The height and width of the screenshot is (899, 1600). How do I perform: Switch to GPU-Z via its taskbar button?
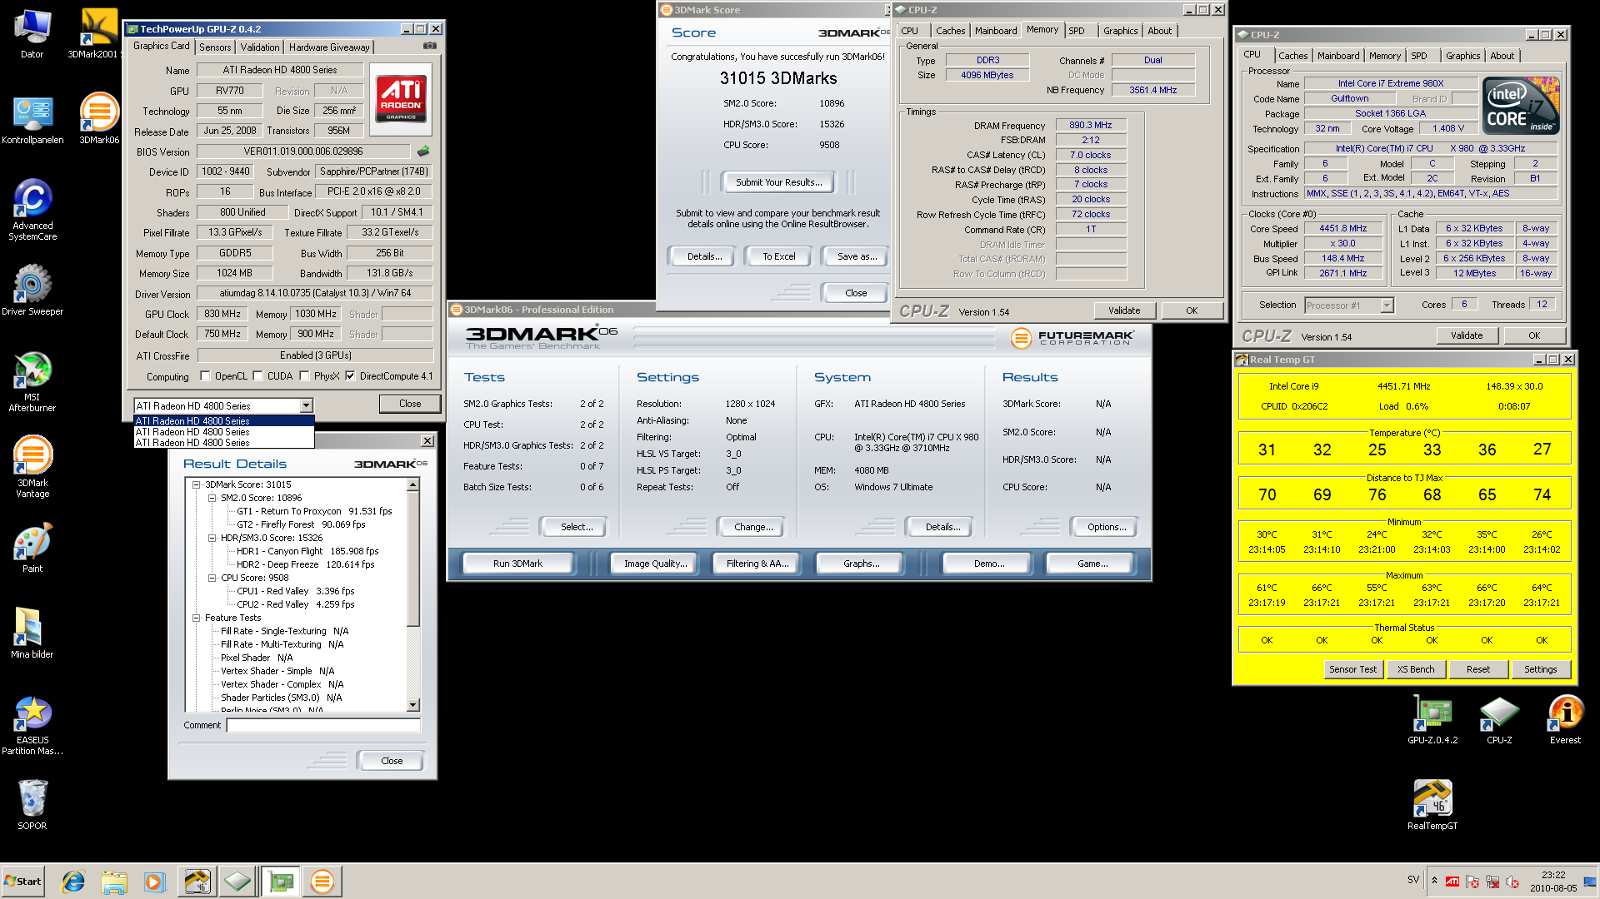[282, 881]
